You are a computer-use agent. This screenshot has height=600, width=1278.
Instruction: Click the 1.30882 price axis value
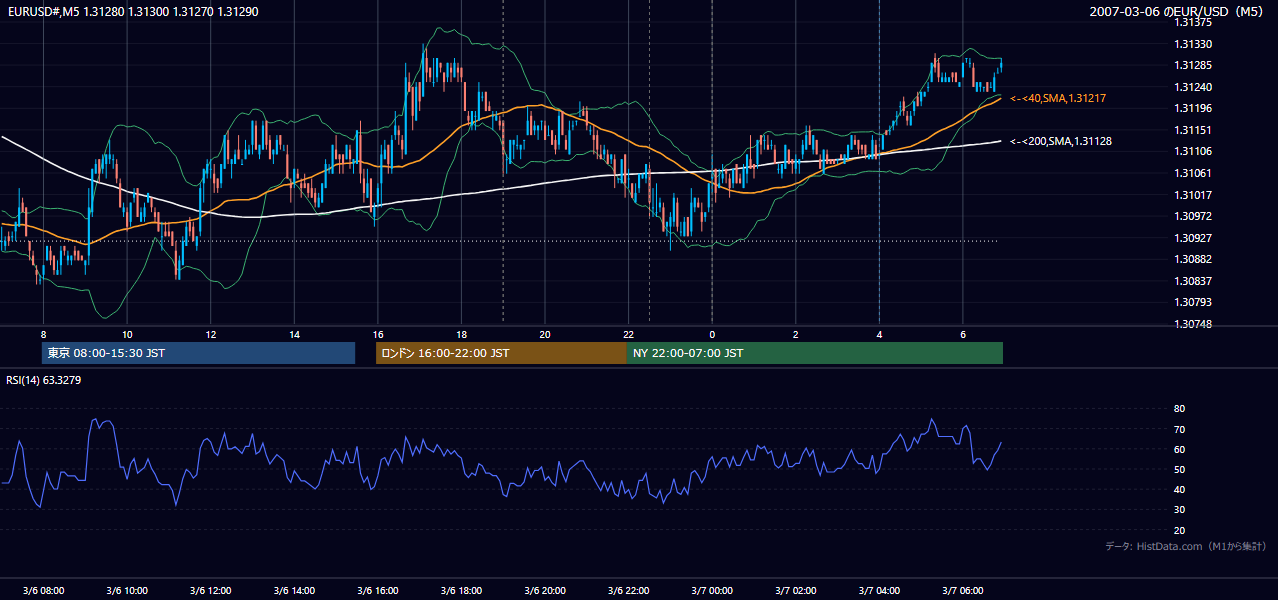tap(1194, 259)
